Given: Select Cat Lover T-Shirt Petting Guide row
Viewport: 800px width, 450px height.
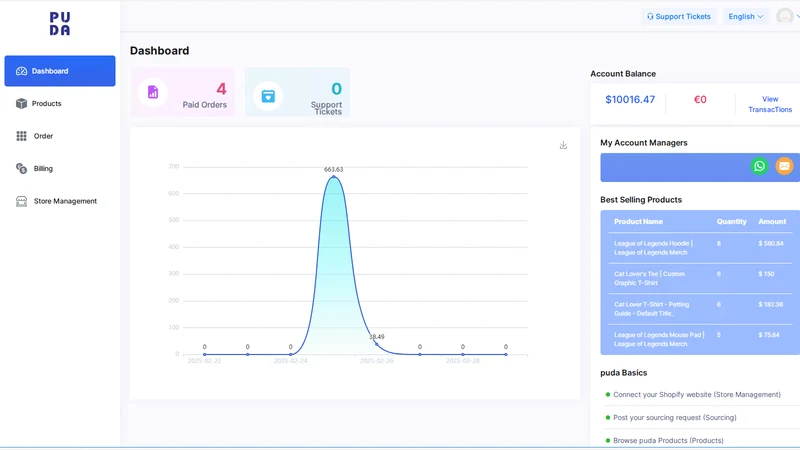Looking at the screenshot, I should point(700,309).
